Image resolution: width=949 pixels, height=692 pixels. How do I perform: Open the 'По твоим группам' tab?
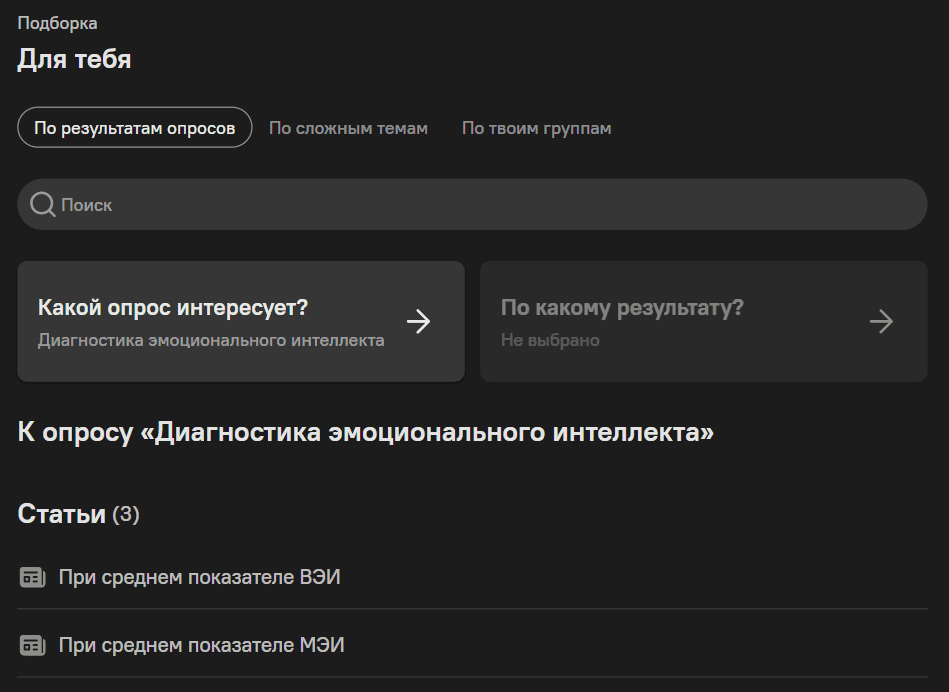(x=536, y=128)
